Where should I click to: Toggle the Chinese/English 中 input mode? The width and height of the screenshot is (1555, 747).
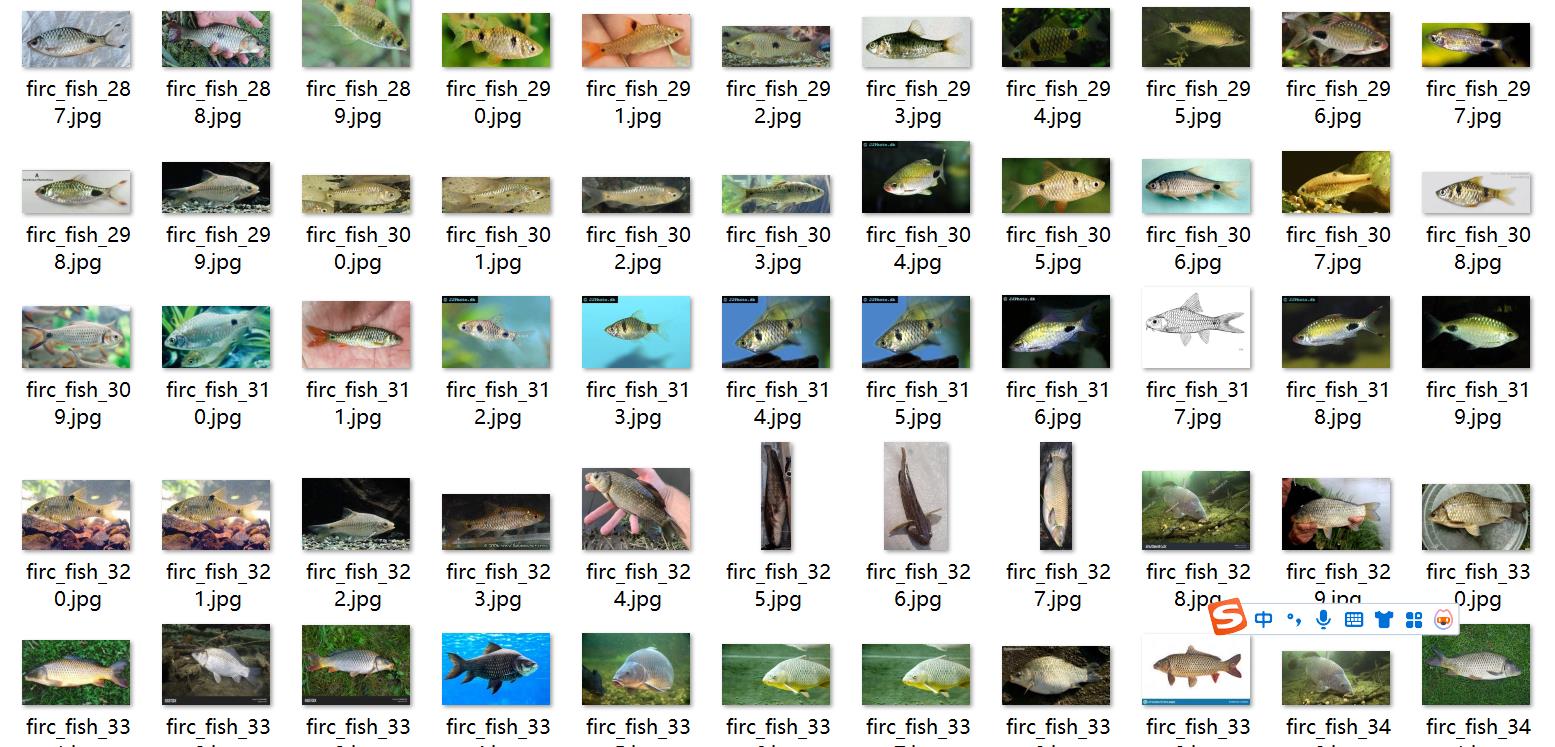1264,620
